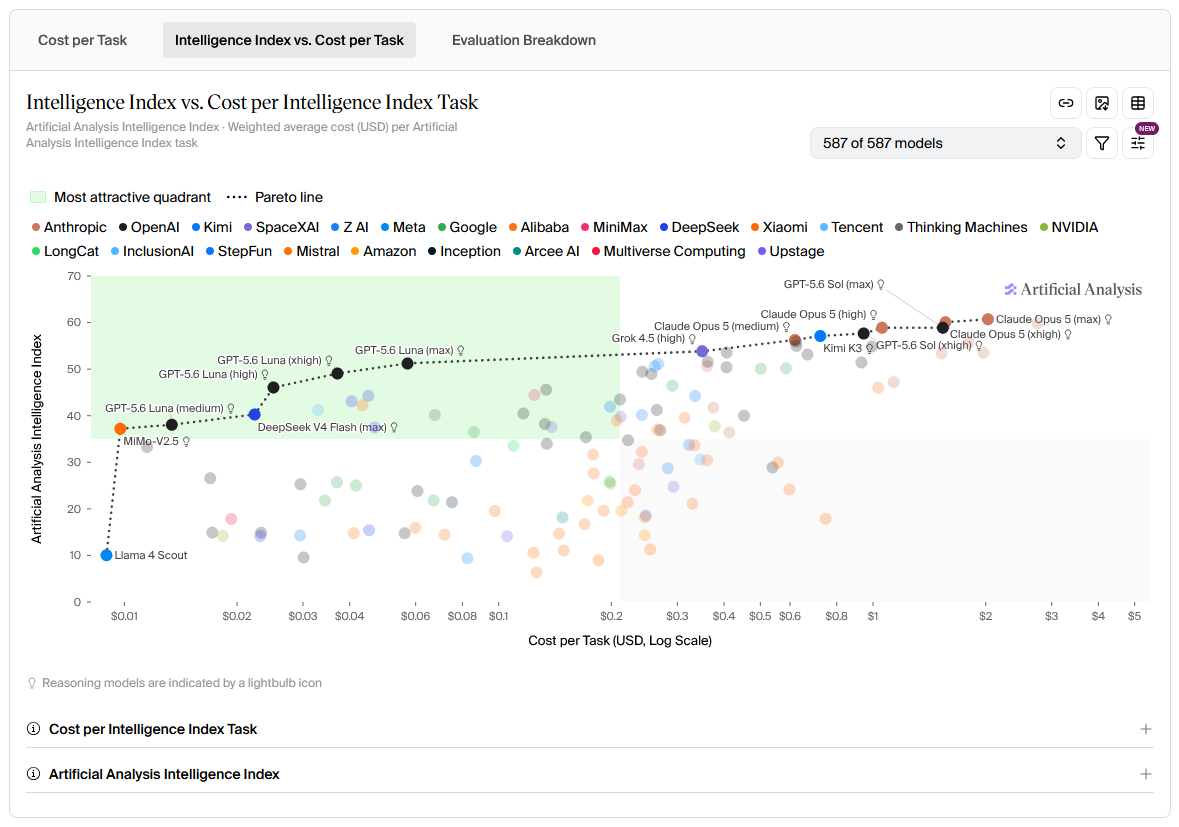The height and width of the screenshot is (827, 1179).
Task: Toggle Upstage legend entry
Action: click(x=791, y=251)
